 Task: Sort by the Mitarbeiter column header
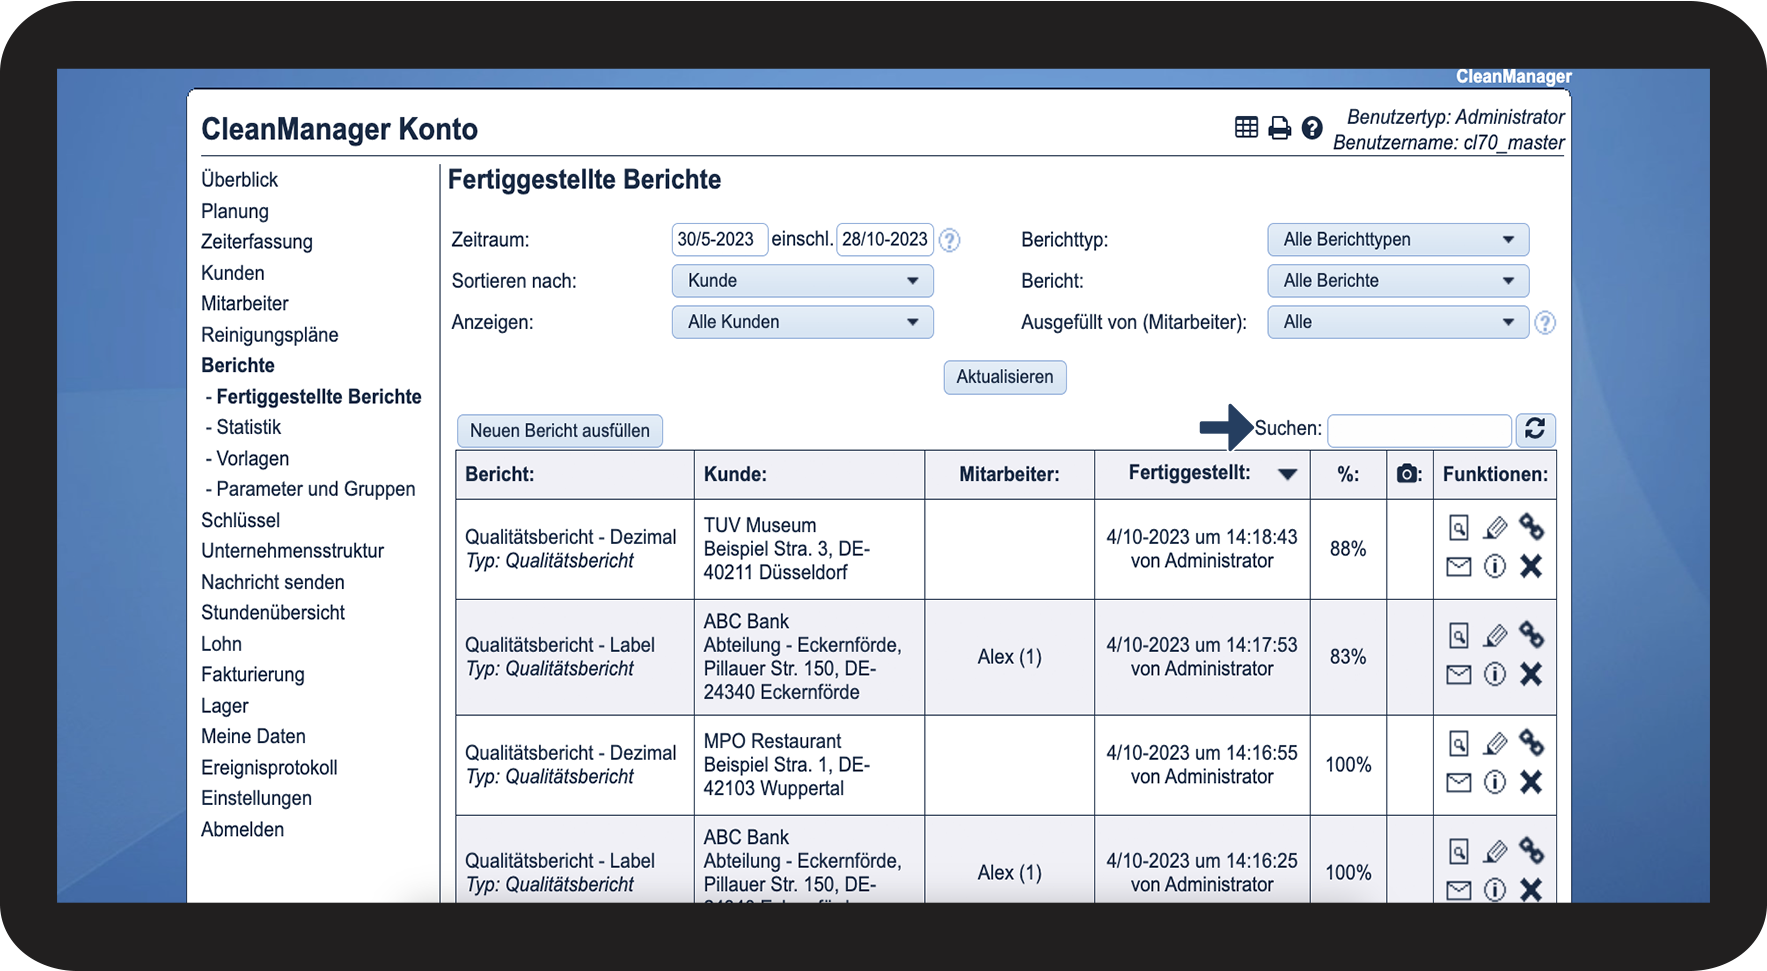[1009, 475]
